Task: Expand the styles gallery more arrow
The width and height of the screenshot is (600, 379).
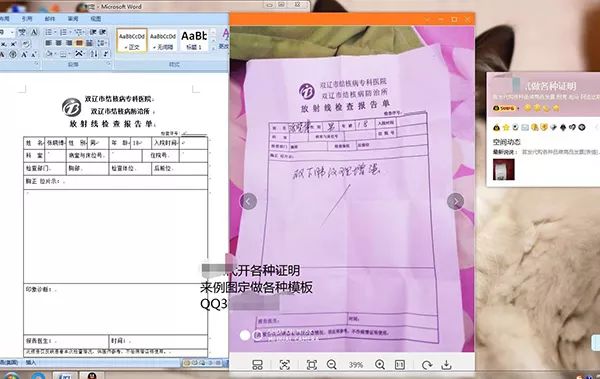Action: click(213, 48)
